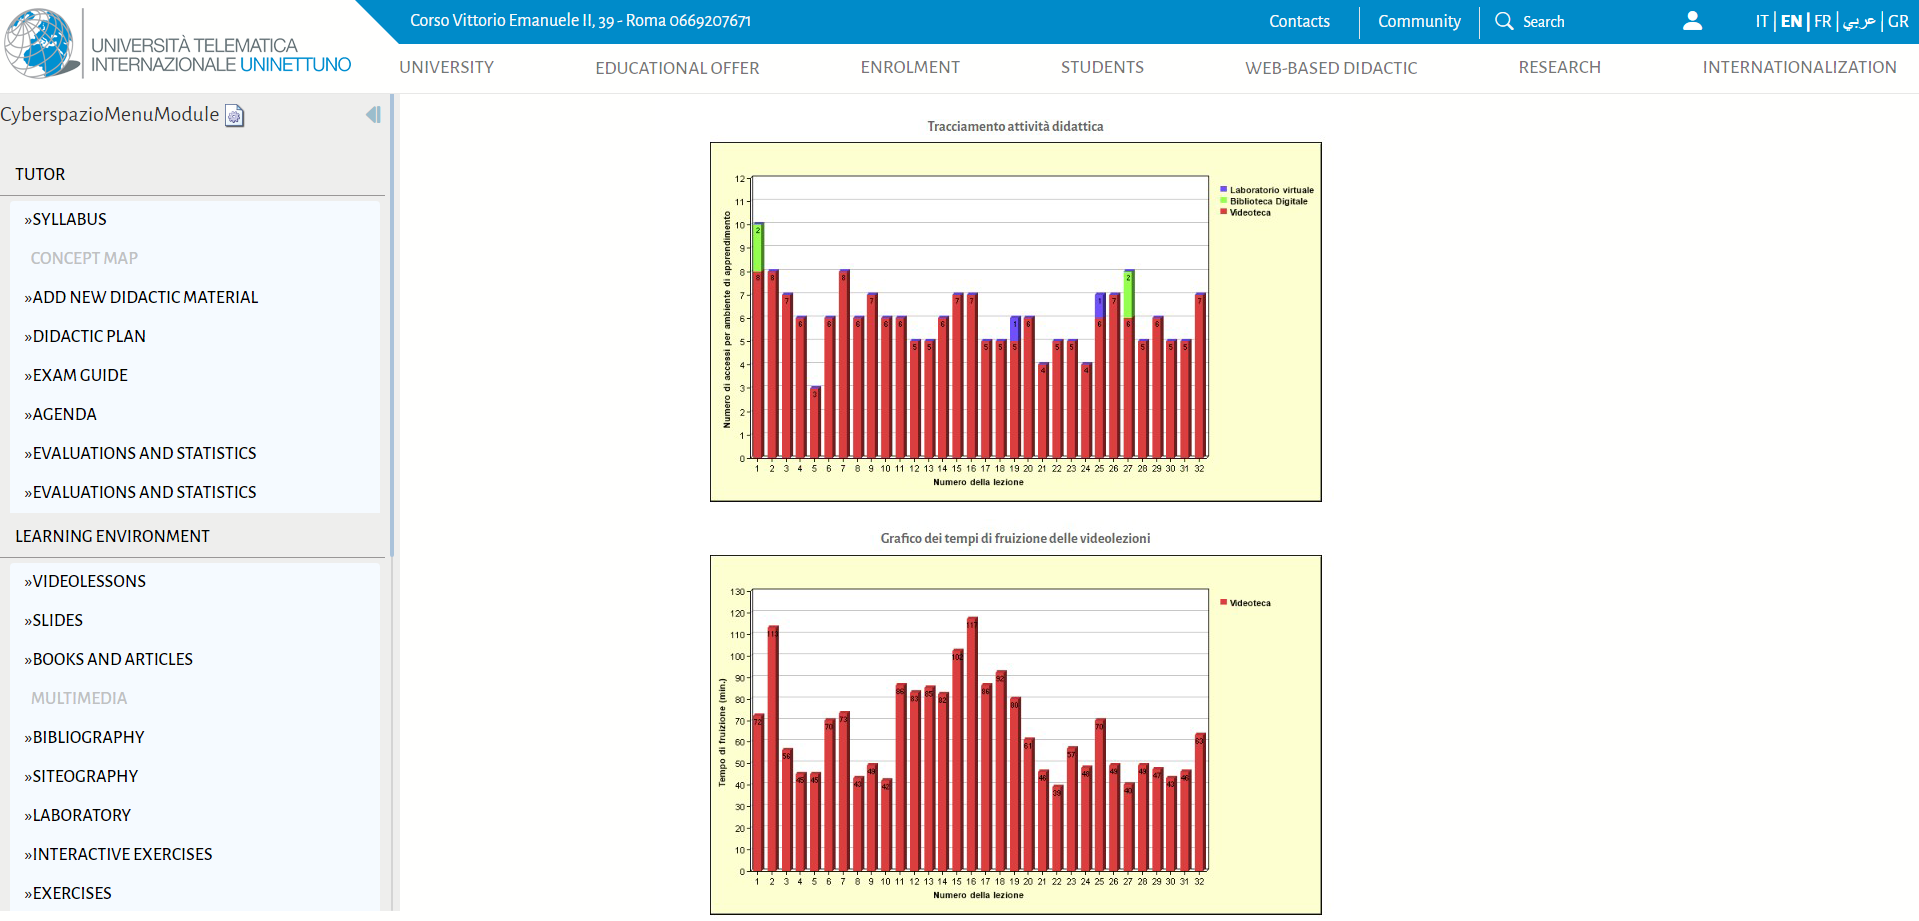This screenshot has height=921, width=1919.
Task: Collapse the sidebar with the left arrow
Action: [373, 115]
